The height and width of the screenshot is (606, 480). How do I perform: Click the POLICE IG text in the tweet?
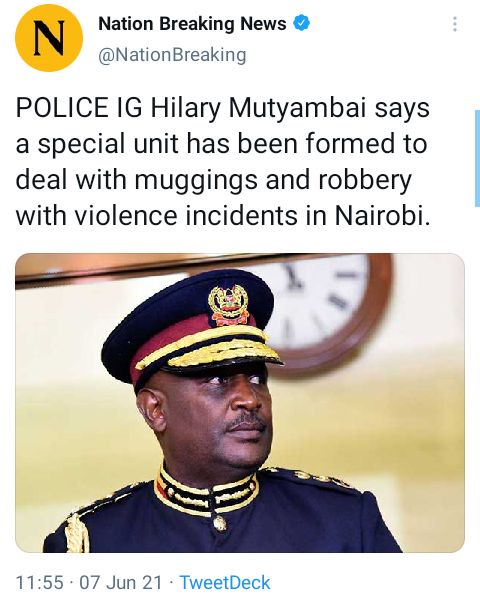[79, 108]
